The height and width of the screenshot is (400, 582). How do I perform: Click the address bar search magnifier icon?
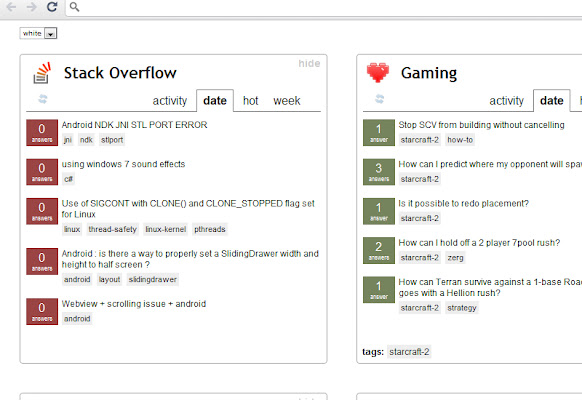pos(74,7)
